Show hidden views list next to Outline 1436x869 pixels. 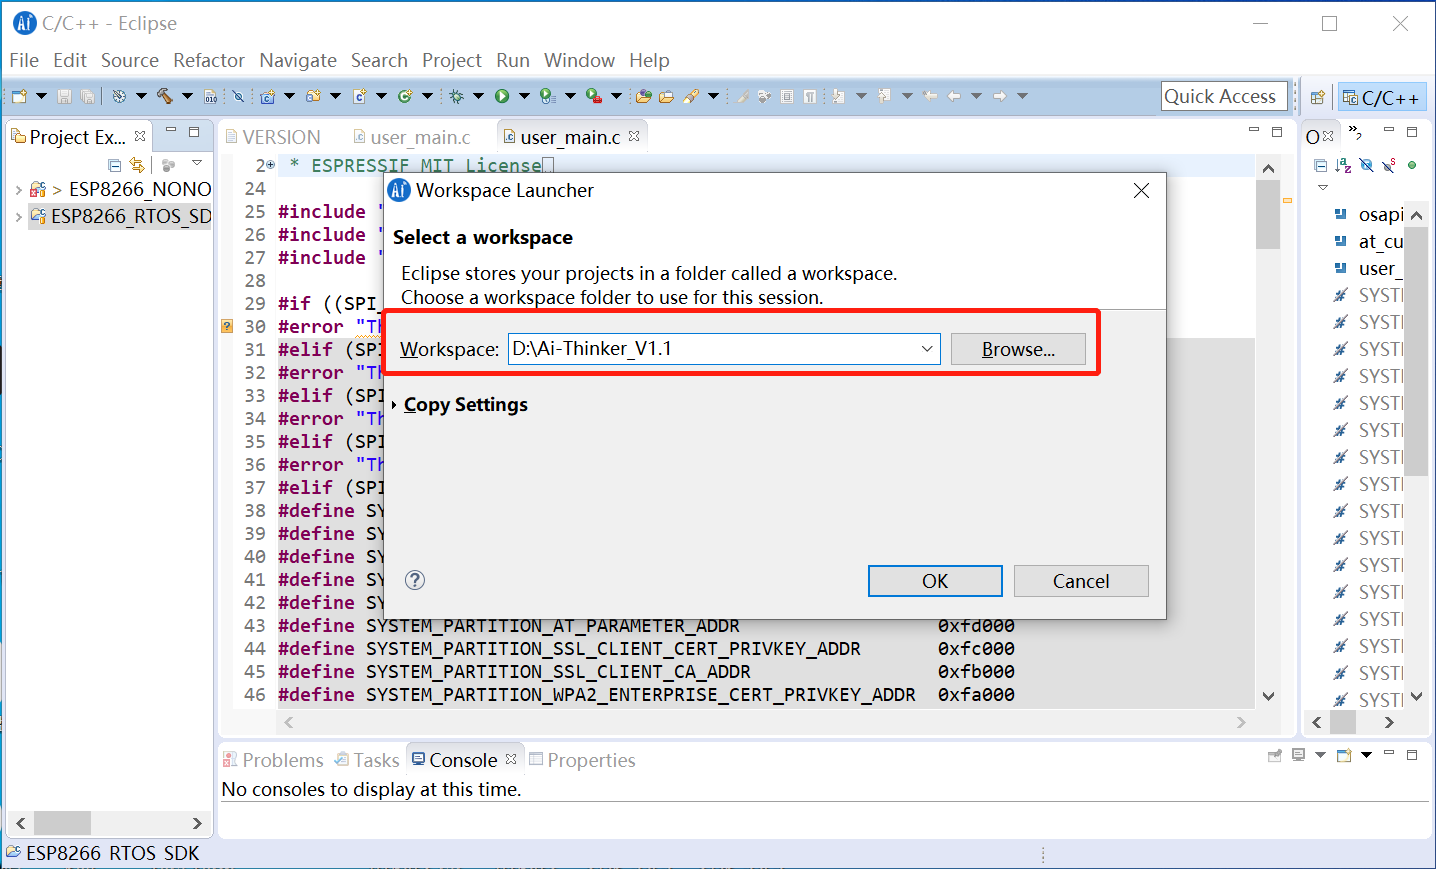tap(1355, 132)
